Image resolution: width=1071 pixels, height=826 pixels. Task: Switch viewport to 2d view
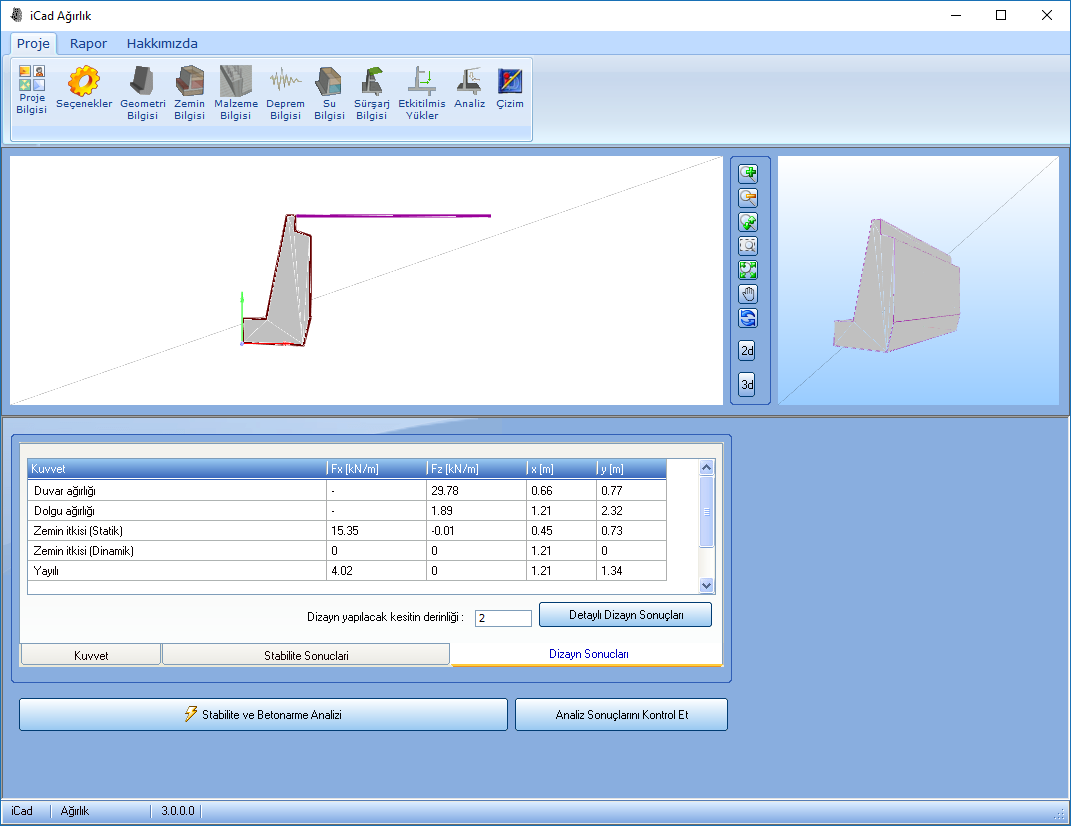747,350
